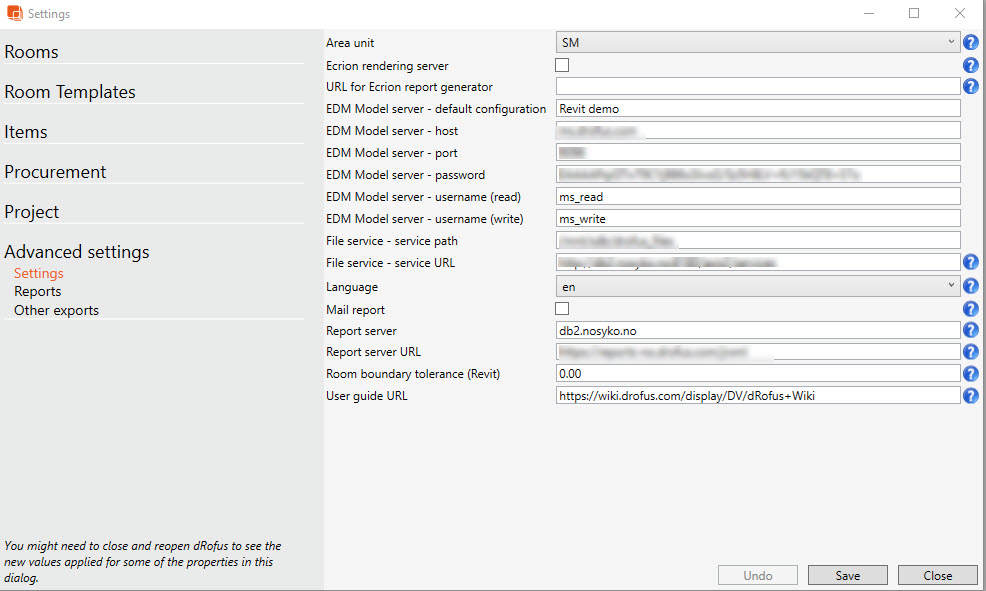
Task: Select Procurement in the left panel
Action: tap(55, 172)
